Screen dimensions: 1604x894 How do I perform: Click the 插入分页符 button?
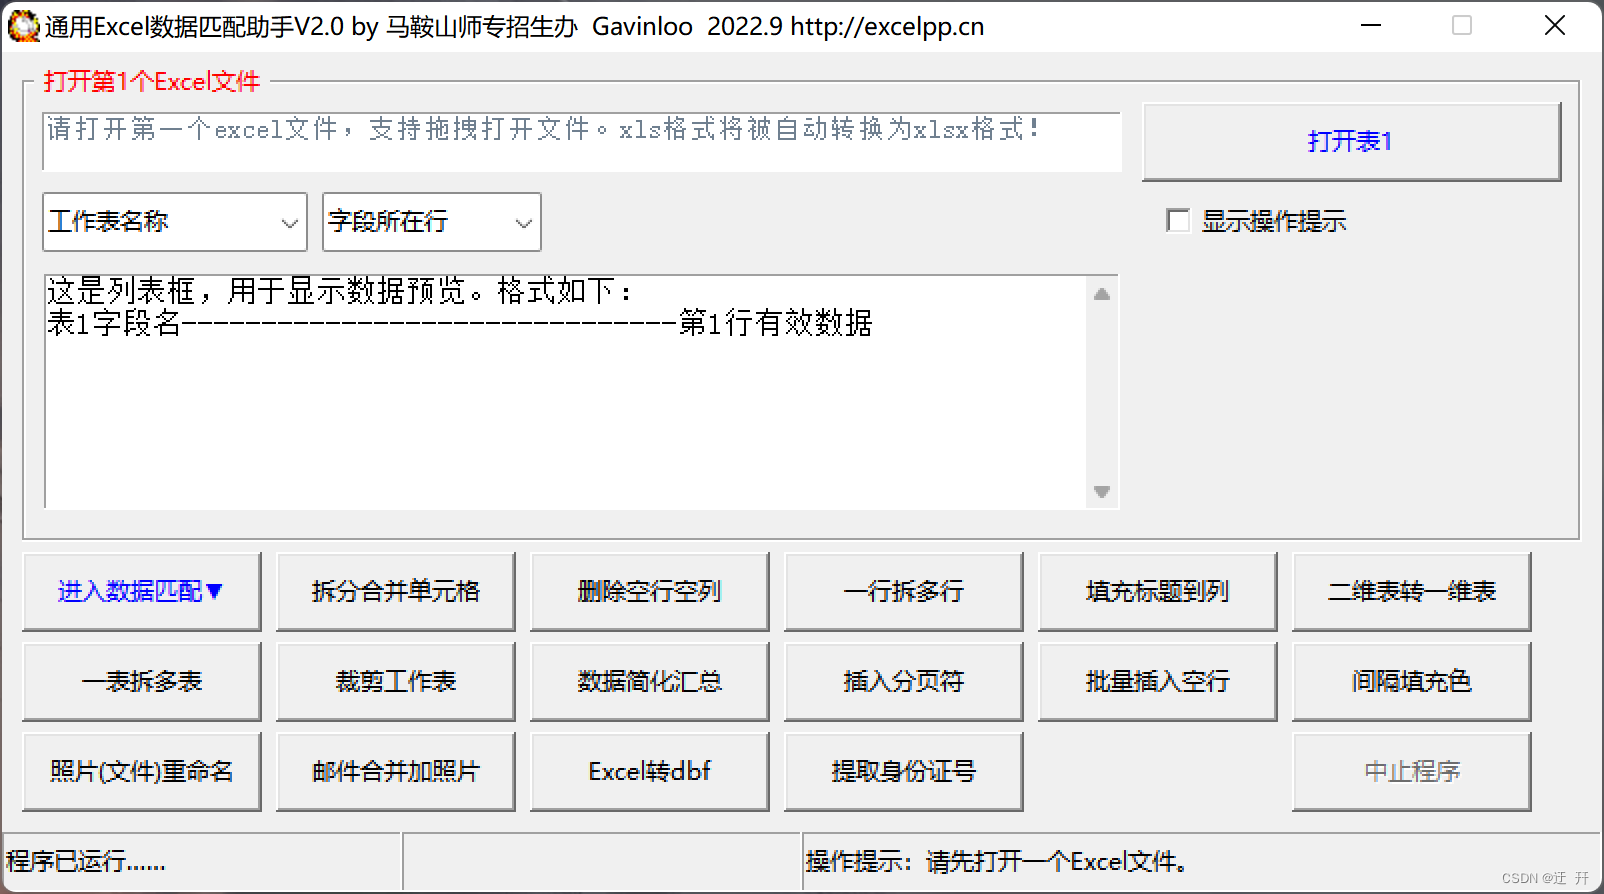click(x=903, y=681)
